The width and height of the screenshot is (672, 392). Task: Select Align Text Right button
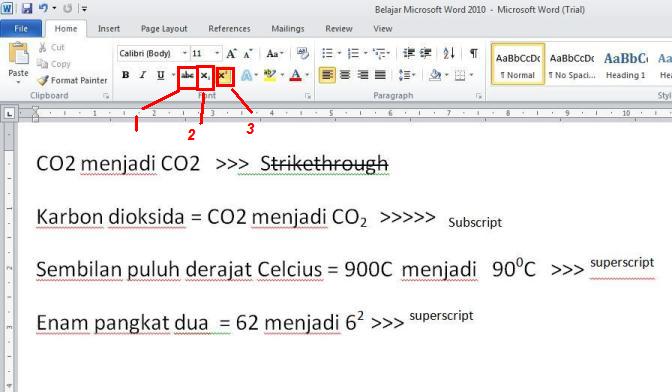(363, 75)
